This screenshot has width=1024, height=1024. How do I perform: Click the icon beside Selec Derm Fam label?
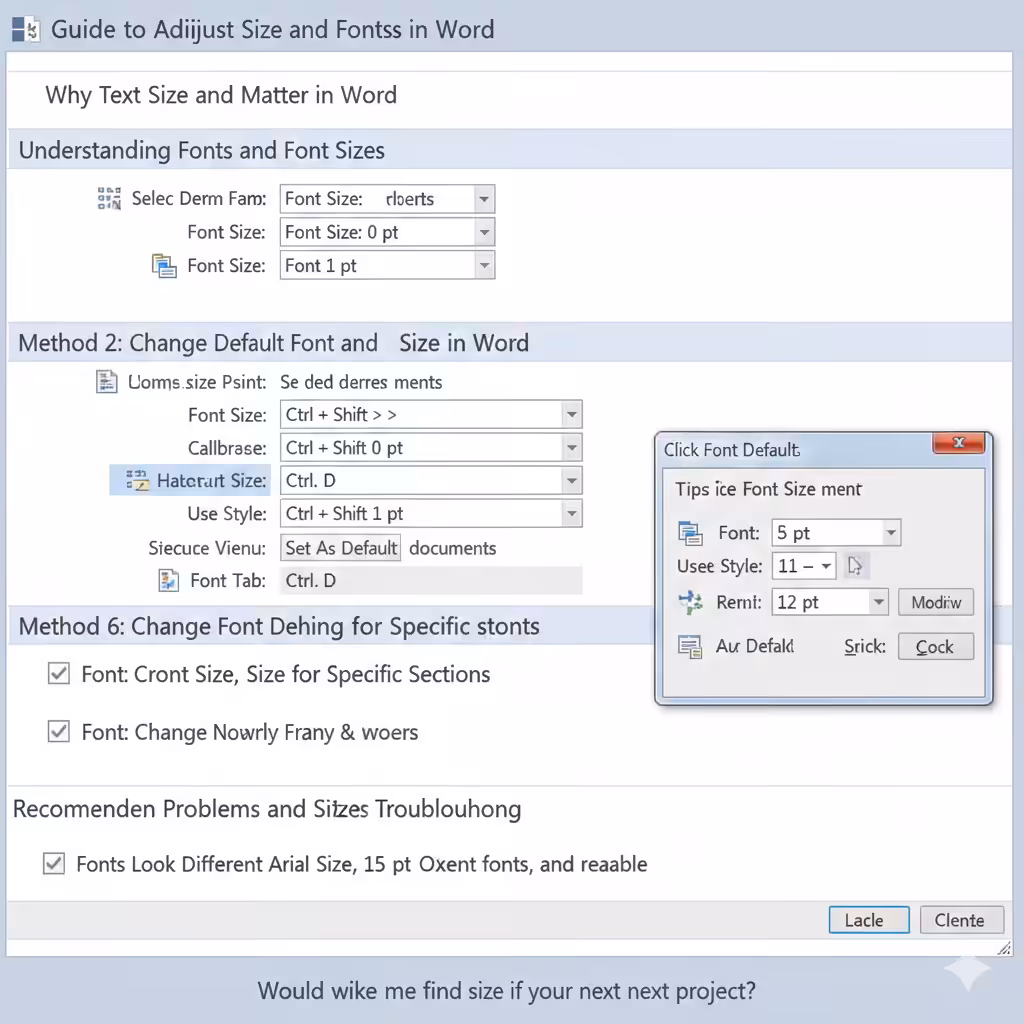click(x=109, y=198)
